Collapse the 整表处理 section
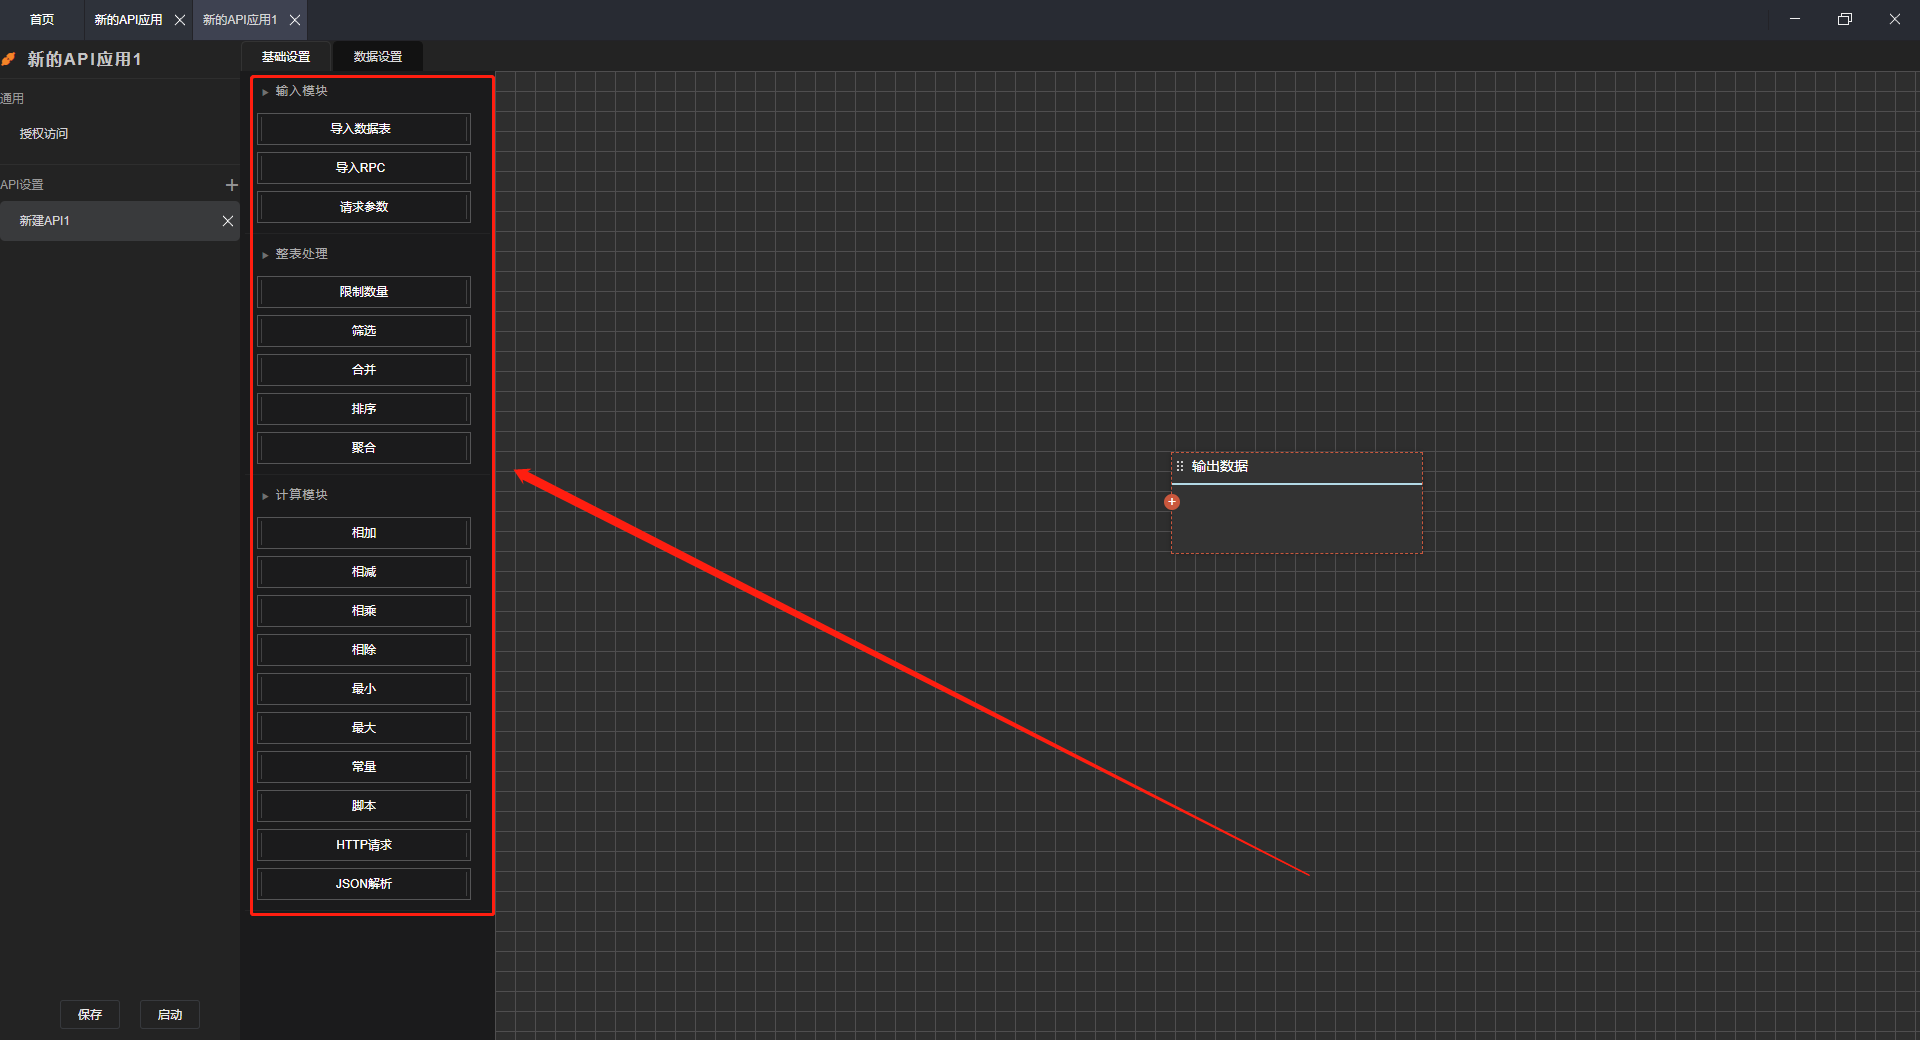The width and height of the screenshot is (1920, 1040). [265, 255]
